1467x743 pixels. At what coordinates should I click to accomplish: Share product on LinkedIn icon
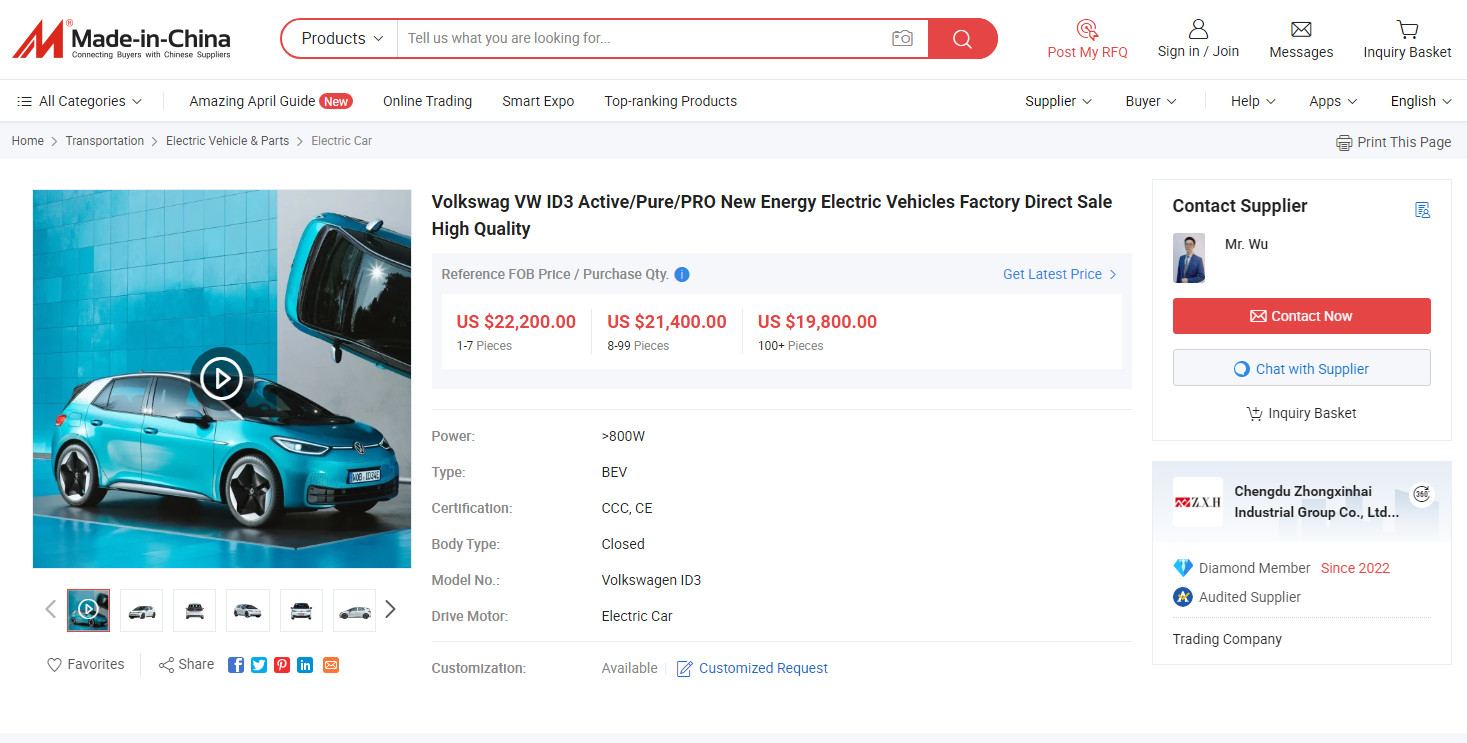pos(305,665)
